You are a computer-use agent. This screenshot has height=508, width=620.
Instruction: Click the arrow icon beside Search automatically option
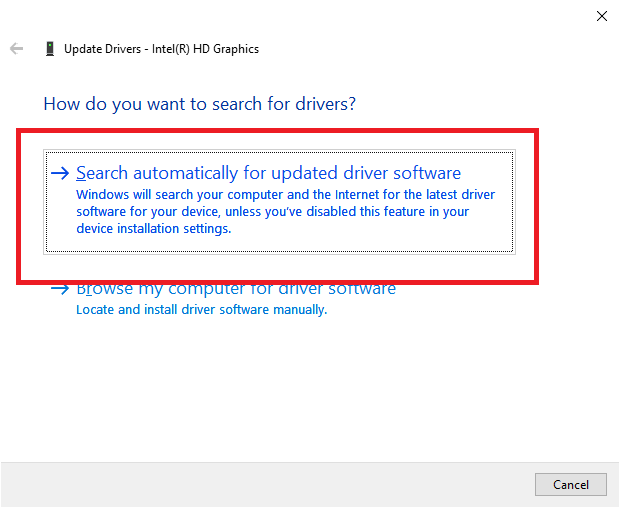[x=60, y=173]
